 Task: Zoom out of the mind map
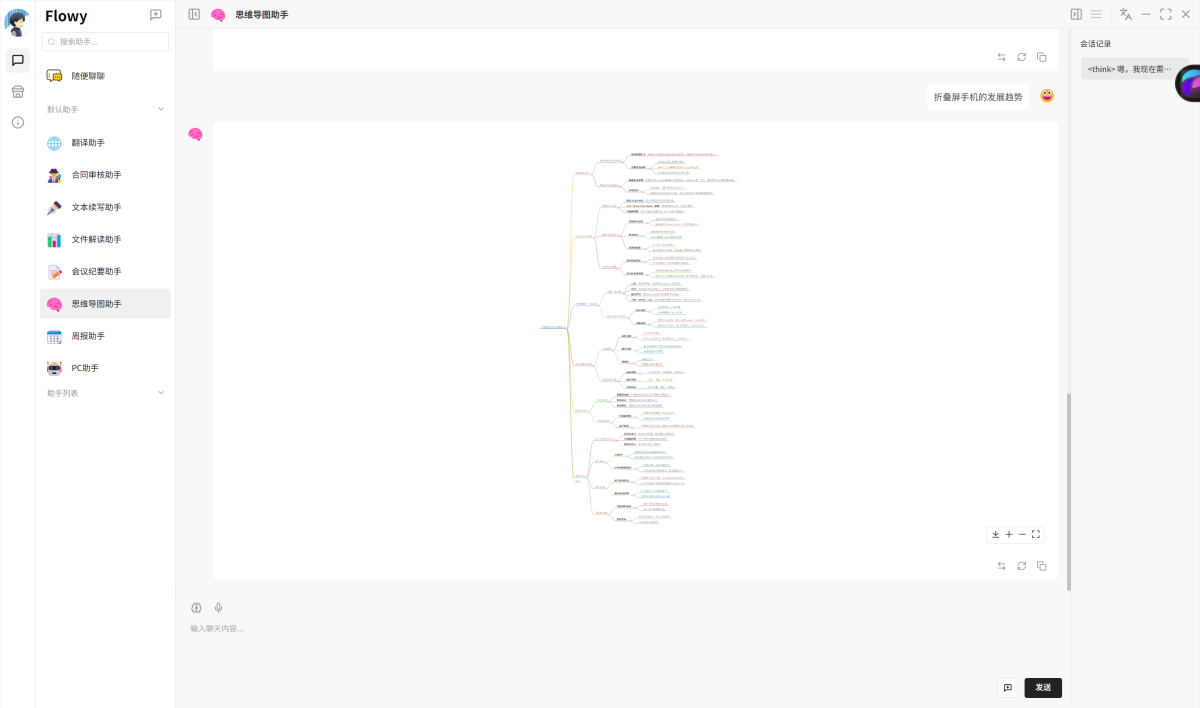[x=1022, y=535]
